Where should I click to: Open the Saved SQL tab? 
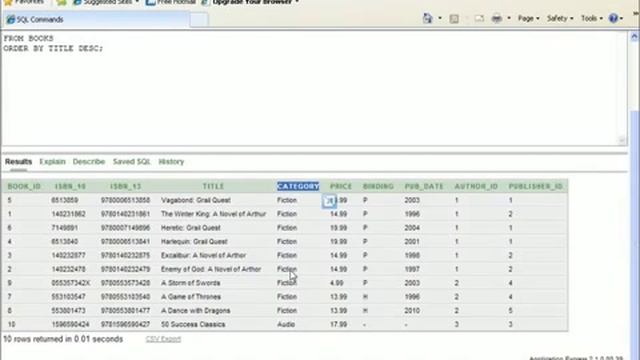(x=131, y=162)
